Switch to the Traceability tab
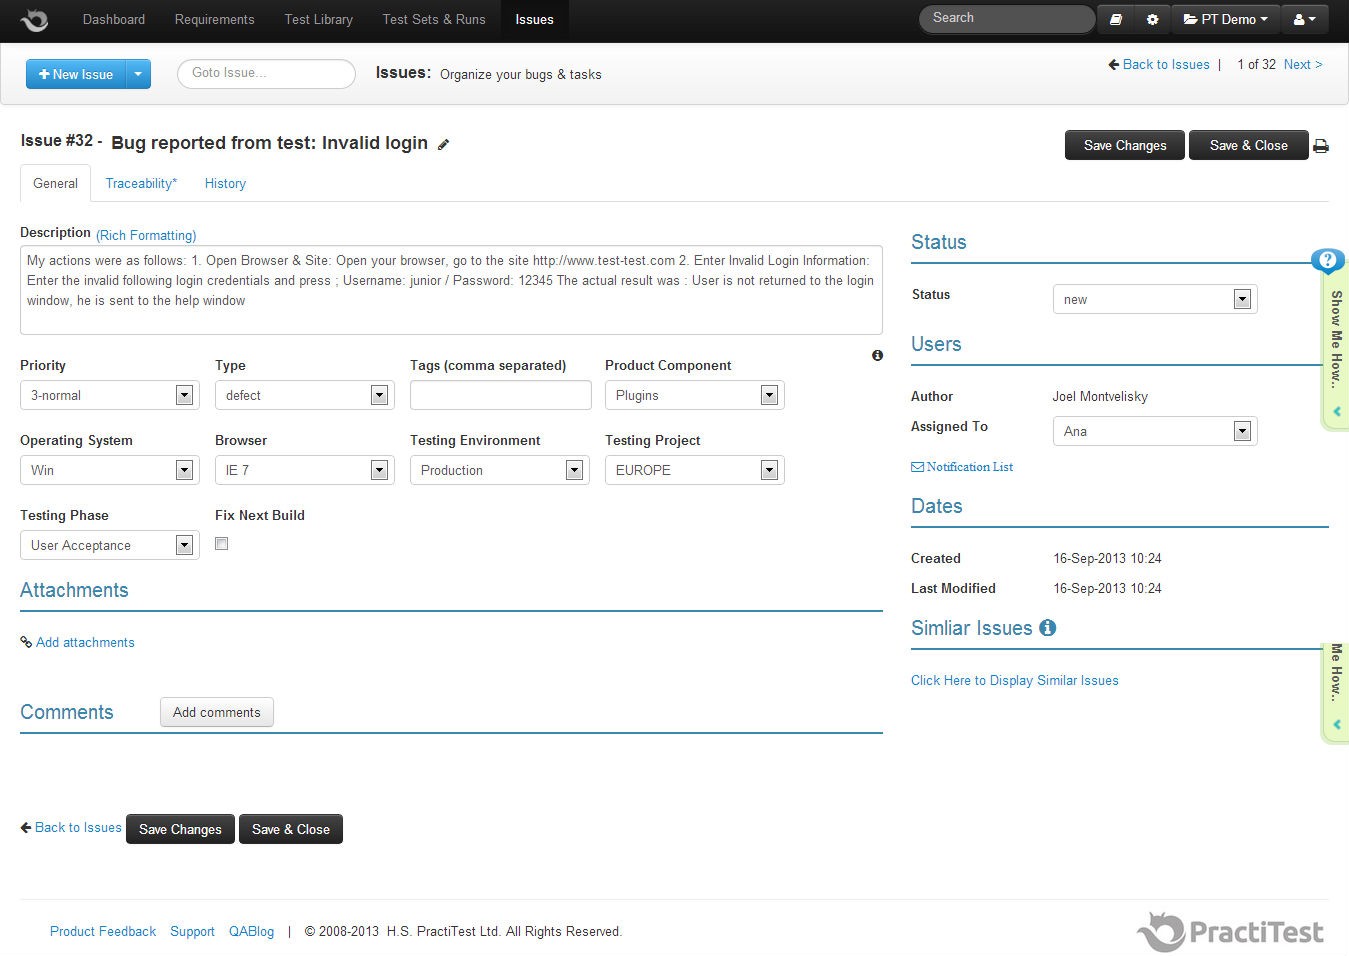Viewport: 1349px width, 956px height. (x=141, y=183)
